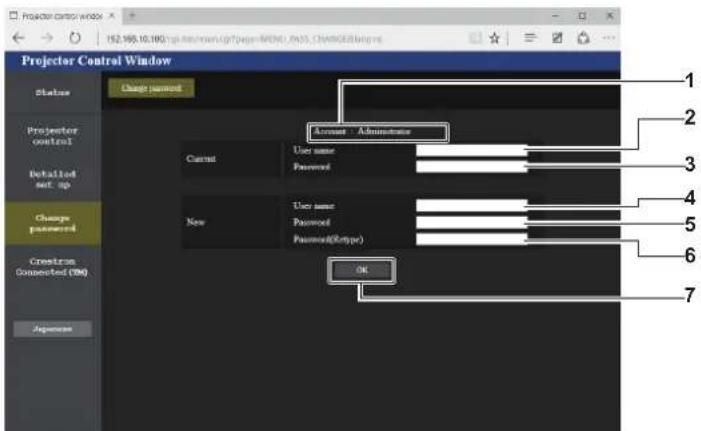Click the 'Projector Control Window' heading
The height and width of the screenshot is (431, 701).
coord(96,61)
